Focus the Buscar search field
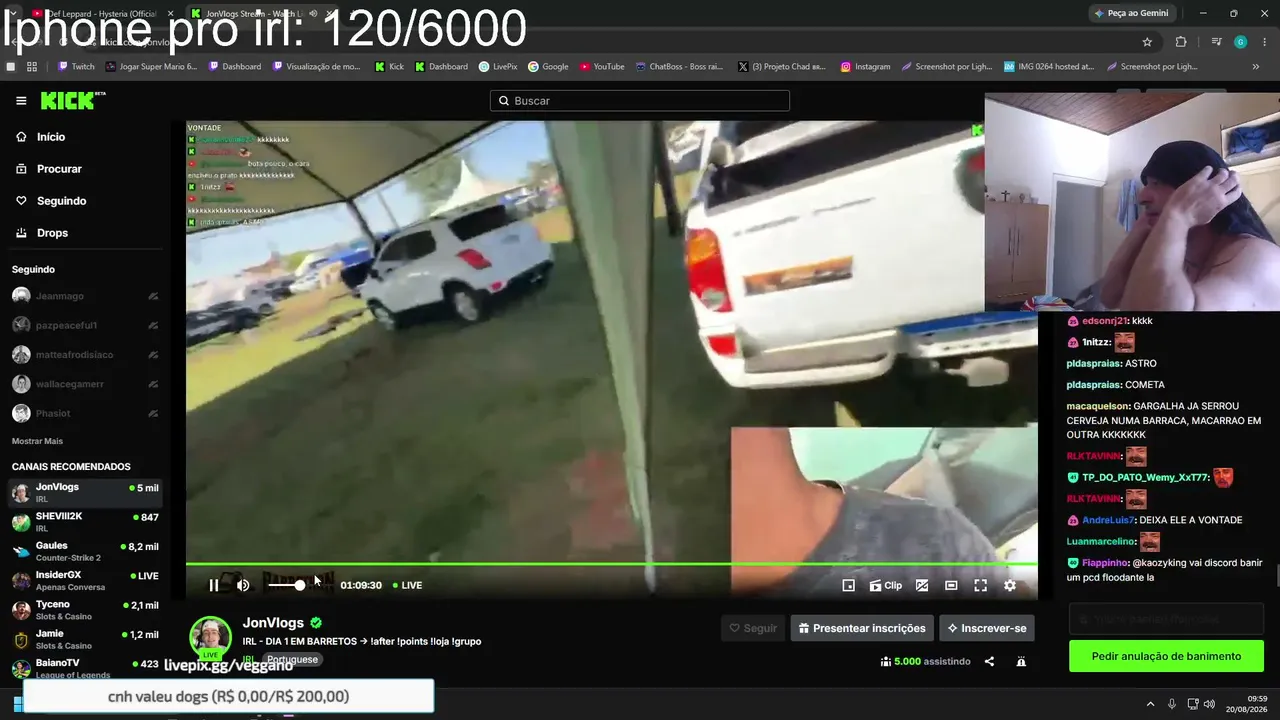This screenshot has height=720, width=1280. point(640,101)
